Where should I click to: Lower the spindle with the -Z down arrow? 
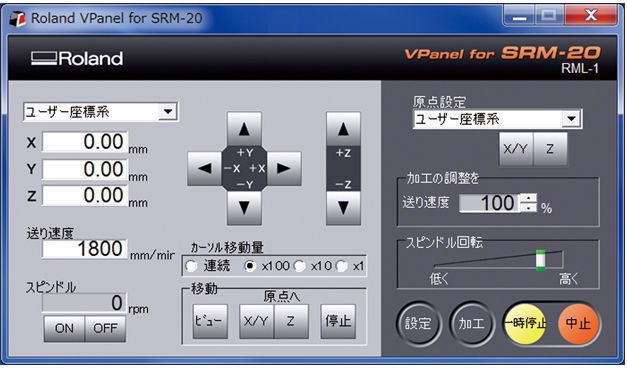343,208
